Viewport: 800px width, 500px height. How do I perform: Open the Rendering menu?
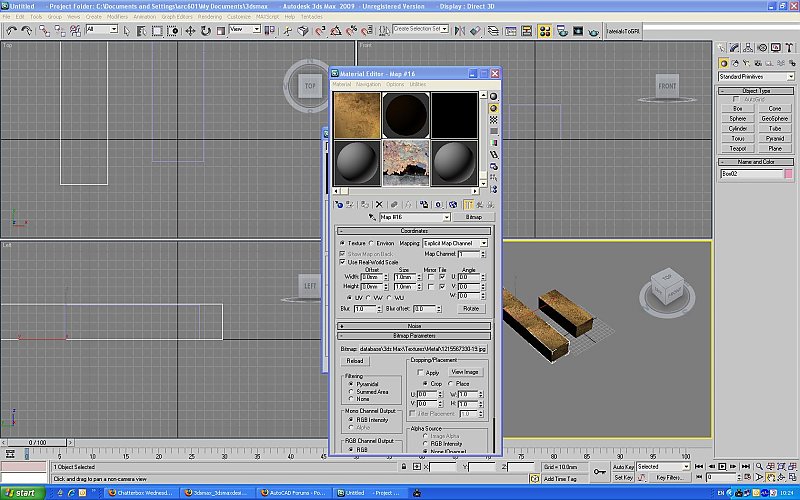pos(210,17)
